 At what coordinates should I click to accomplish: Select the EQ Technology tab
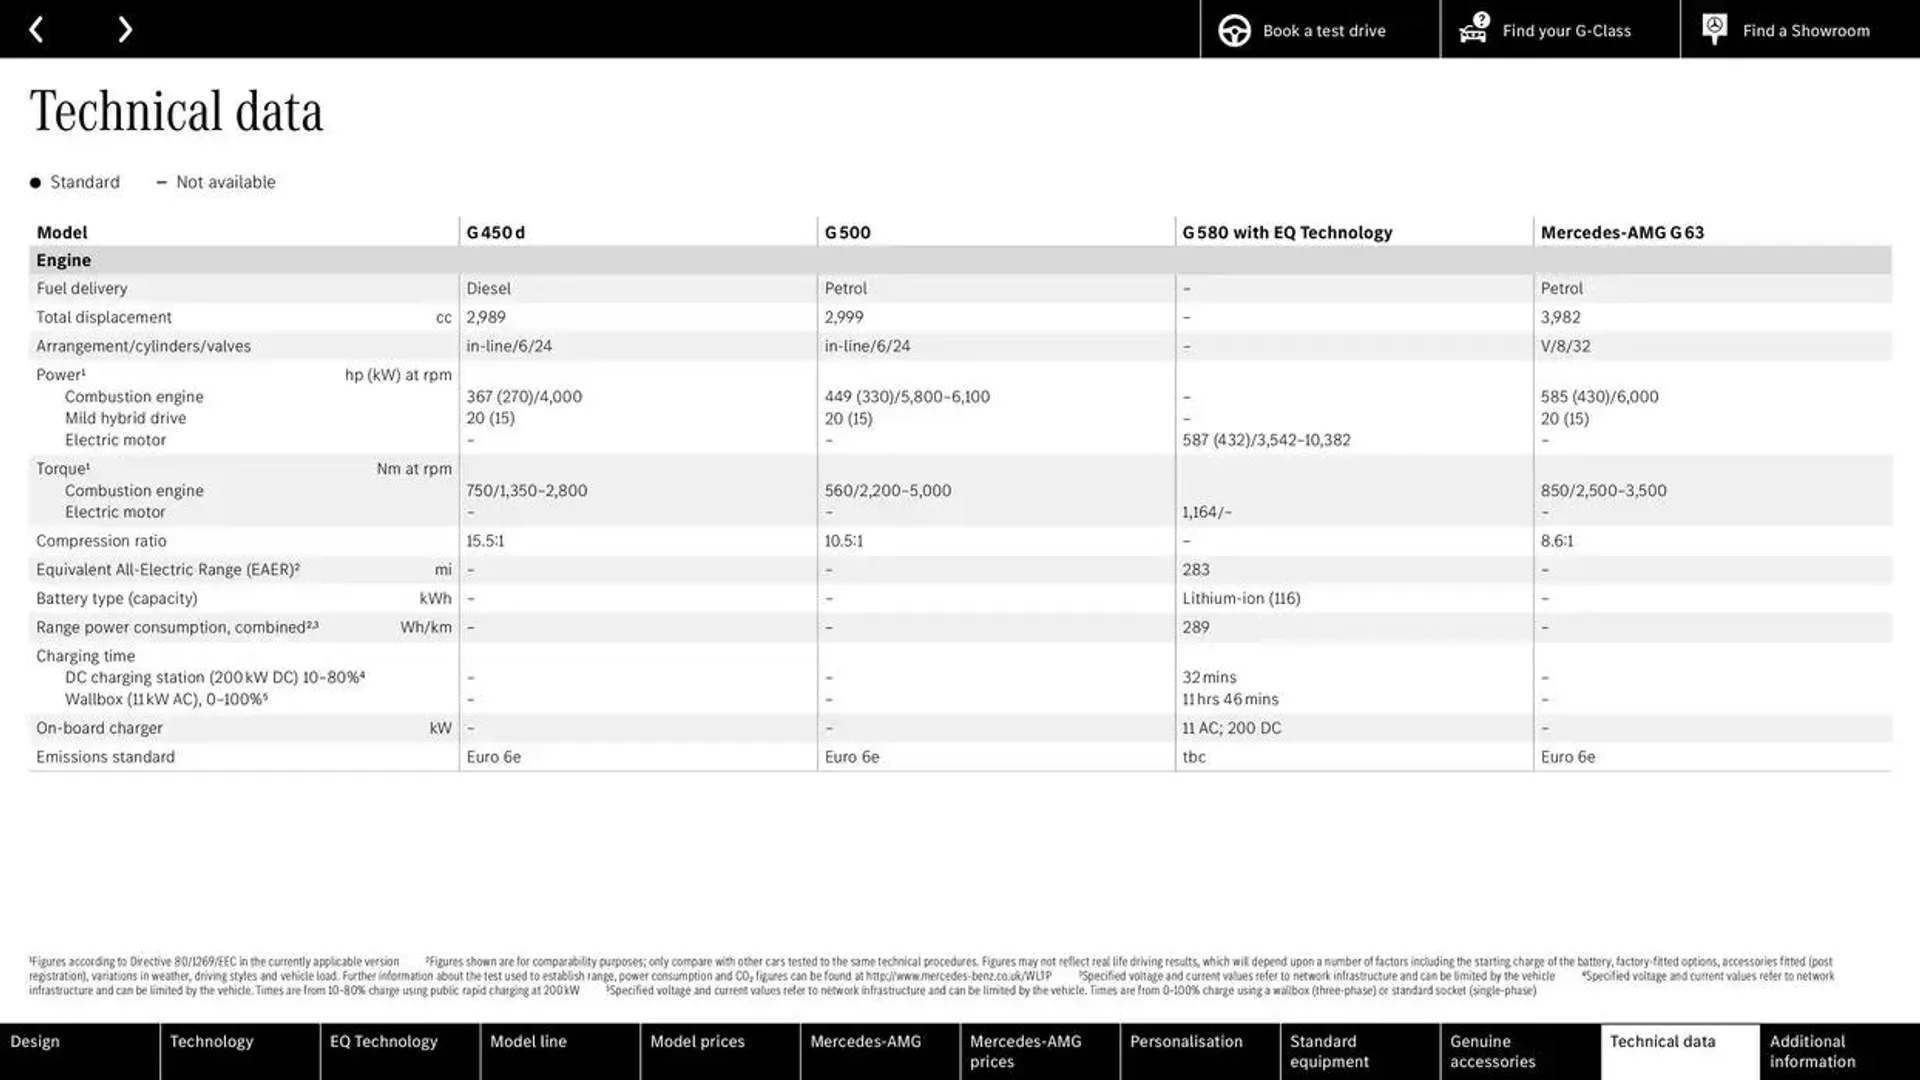(384, 1050)
